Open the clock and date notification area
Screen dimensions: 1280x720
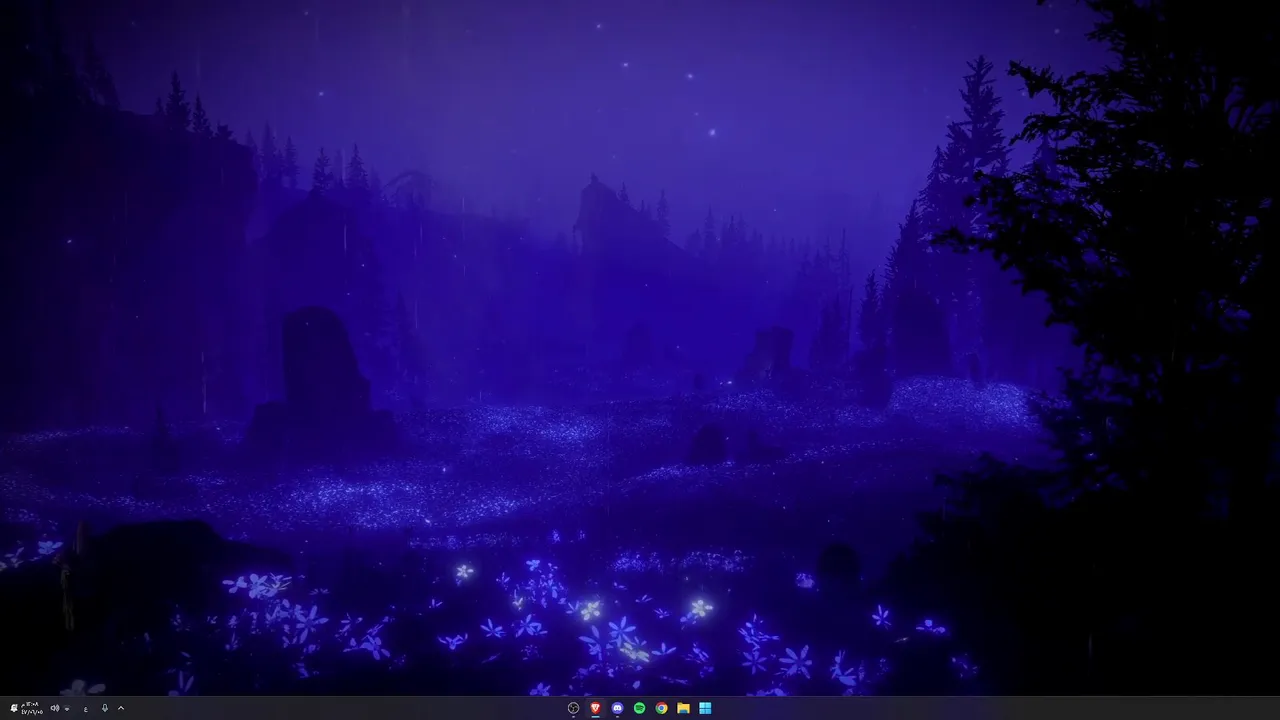point(29,708)
